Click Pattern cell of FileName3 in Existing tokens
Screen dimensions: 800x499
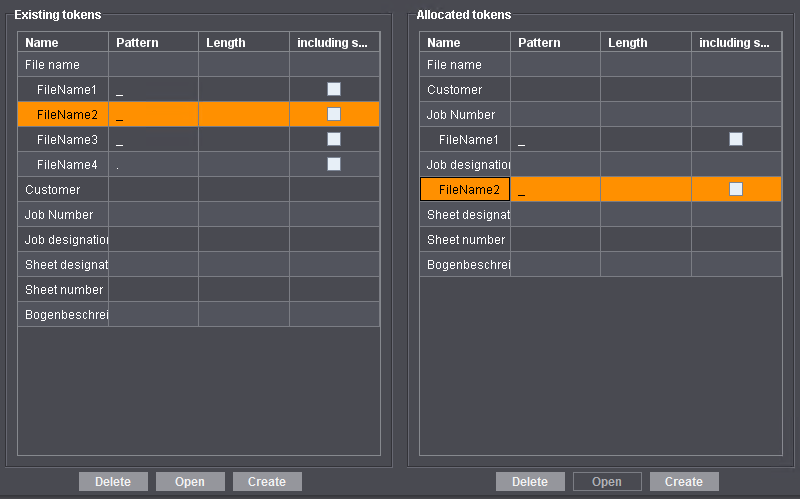154,139
